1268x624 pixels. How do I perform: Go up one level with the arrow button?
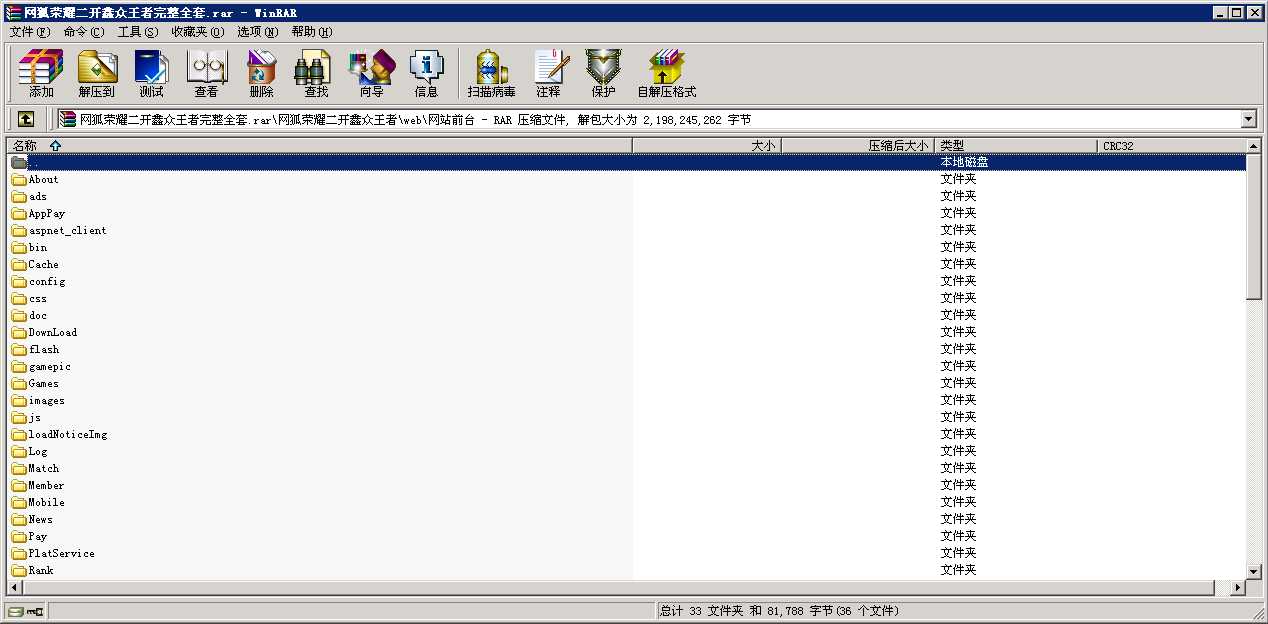click(26, 119)
